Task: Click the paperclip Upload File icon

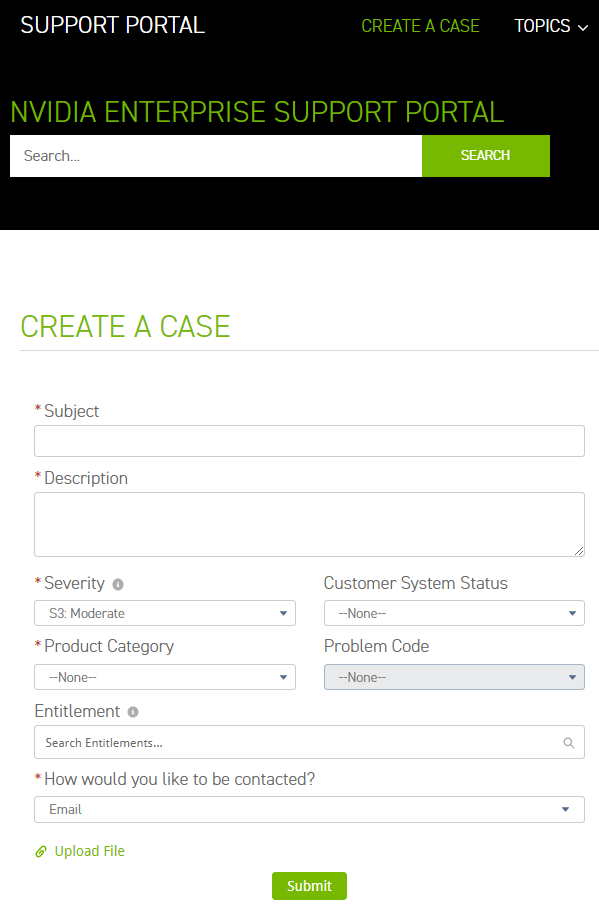Action: pos(41,851)
